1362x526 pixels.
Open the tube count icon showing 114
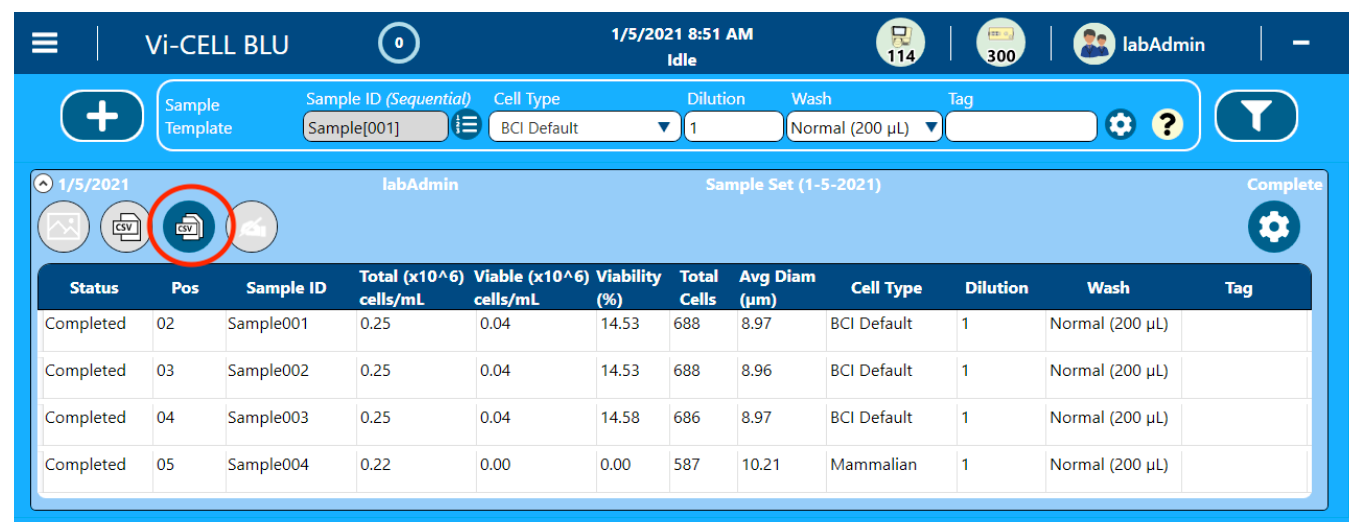pyautogui.click(x=901, y=43)
